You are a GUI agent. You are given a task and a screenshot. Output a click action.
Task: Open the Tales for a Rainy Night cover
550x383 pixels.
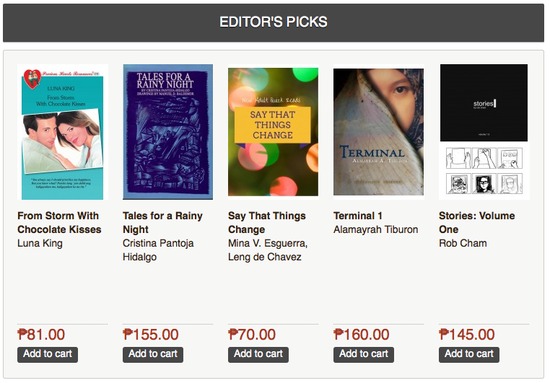(x=168, y=132)
